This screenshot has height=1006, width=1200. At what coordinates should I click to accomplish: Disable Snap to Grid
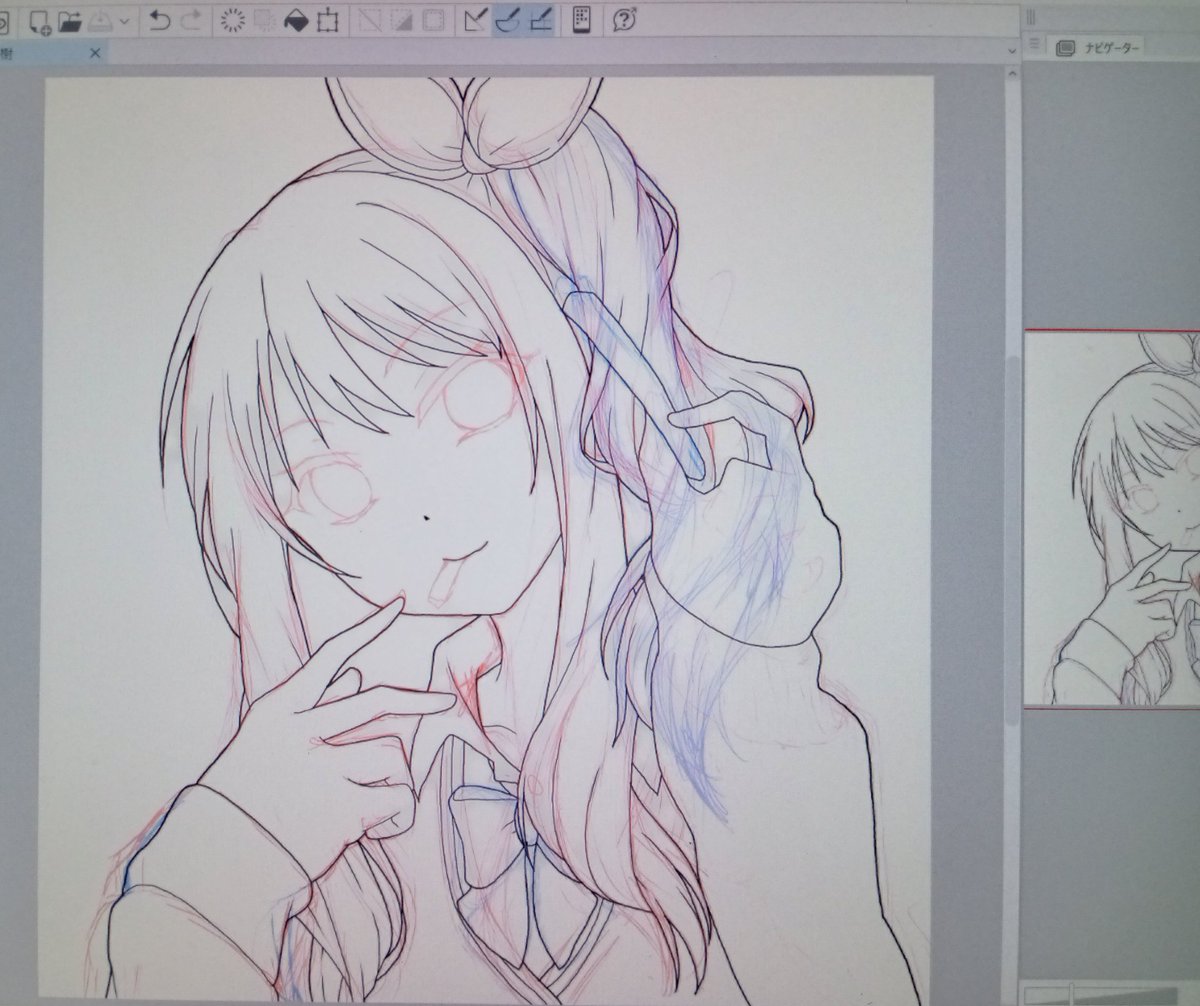point(540,19)
